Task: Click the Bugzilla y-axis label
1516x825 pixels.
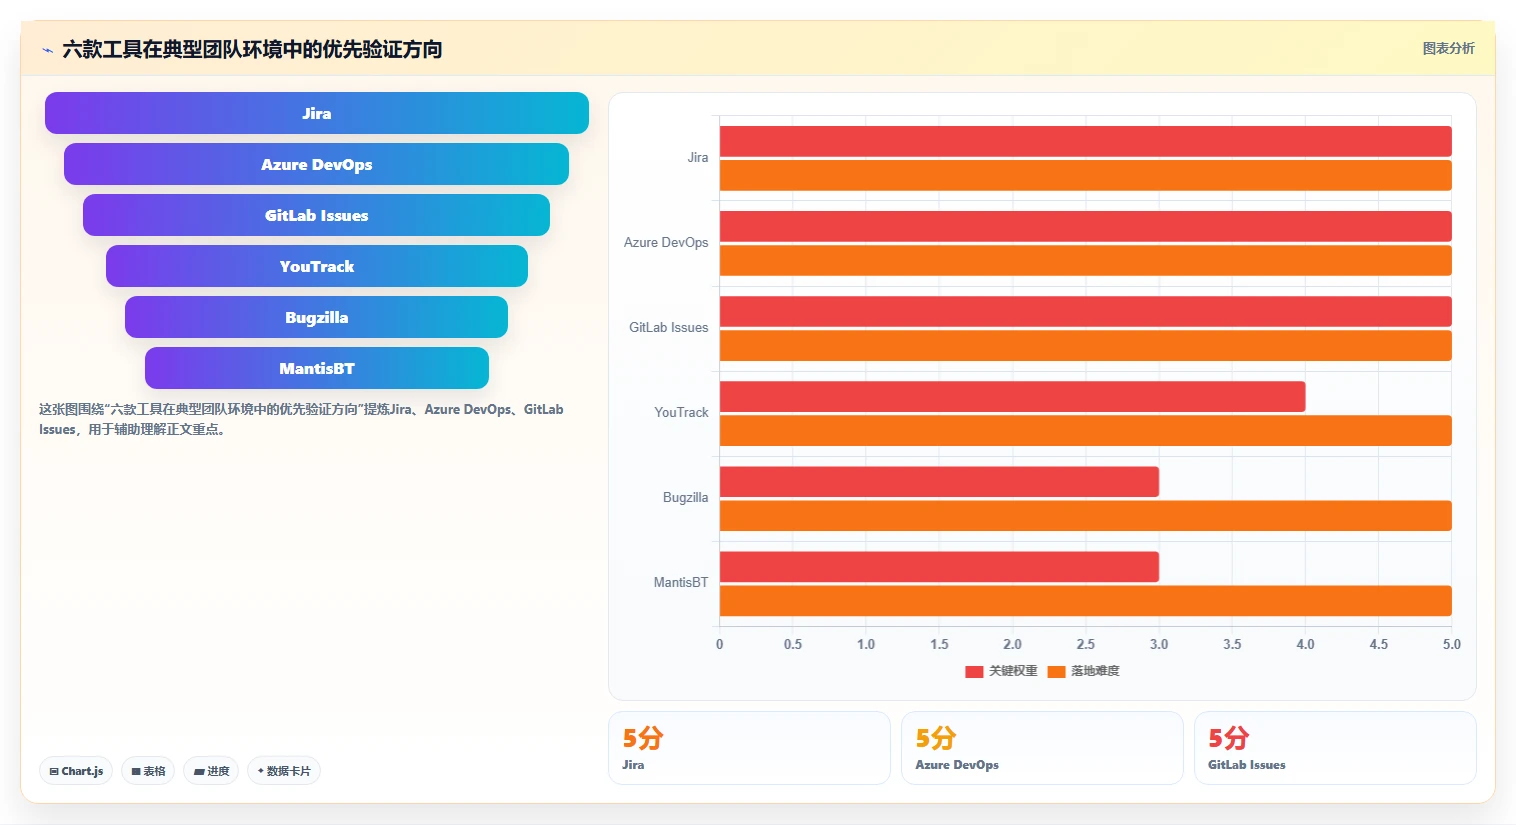Action: click(685, 497)
